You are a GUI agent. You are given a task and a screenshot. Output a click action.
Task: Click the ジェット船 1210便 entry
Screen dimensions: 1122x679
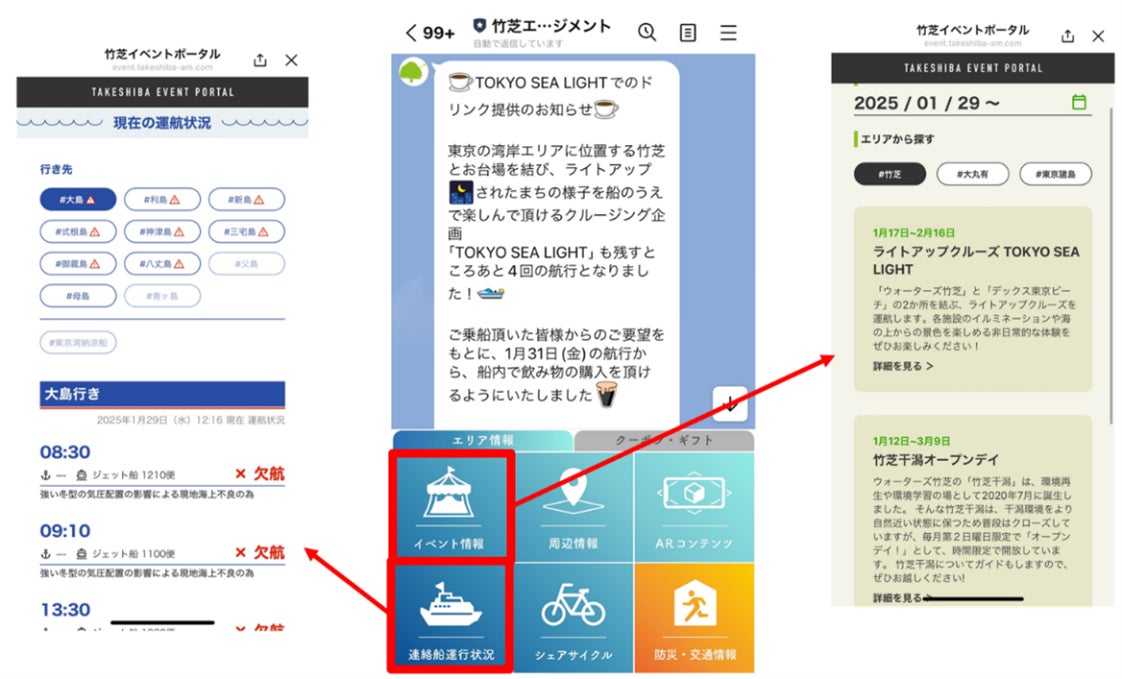tap(126, 475)
